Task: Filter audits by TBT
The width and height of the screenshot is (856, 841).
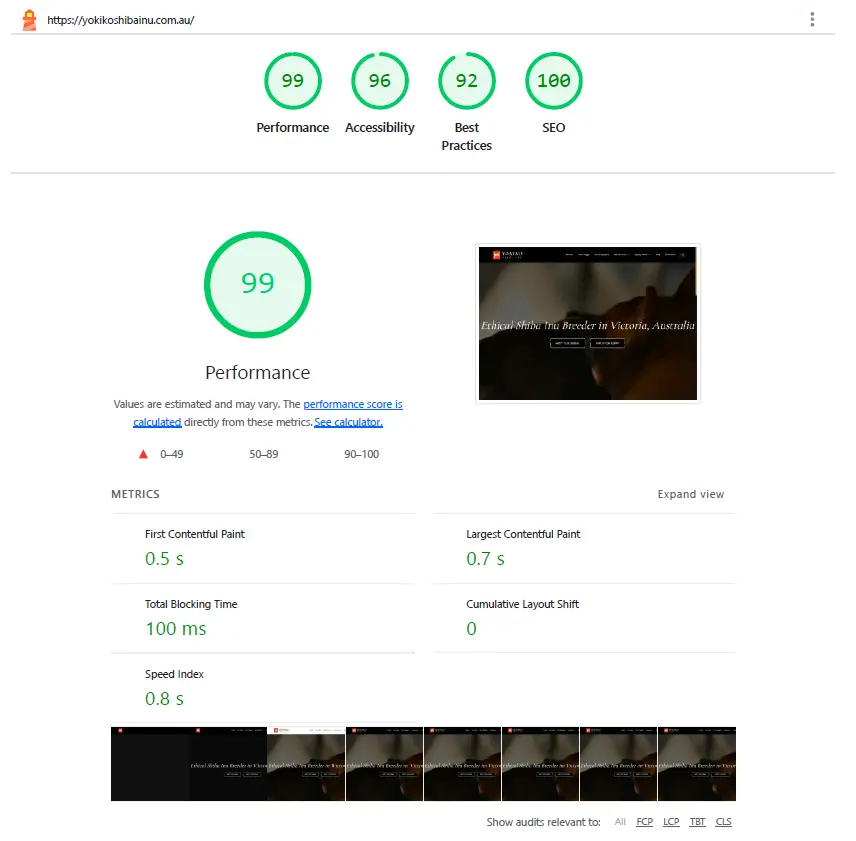Action: 697,821
